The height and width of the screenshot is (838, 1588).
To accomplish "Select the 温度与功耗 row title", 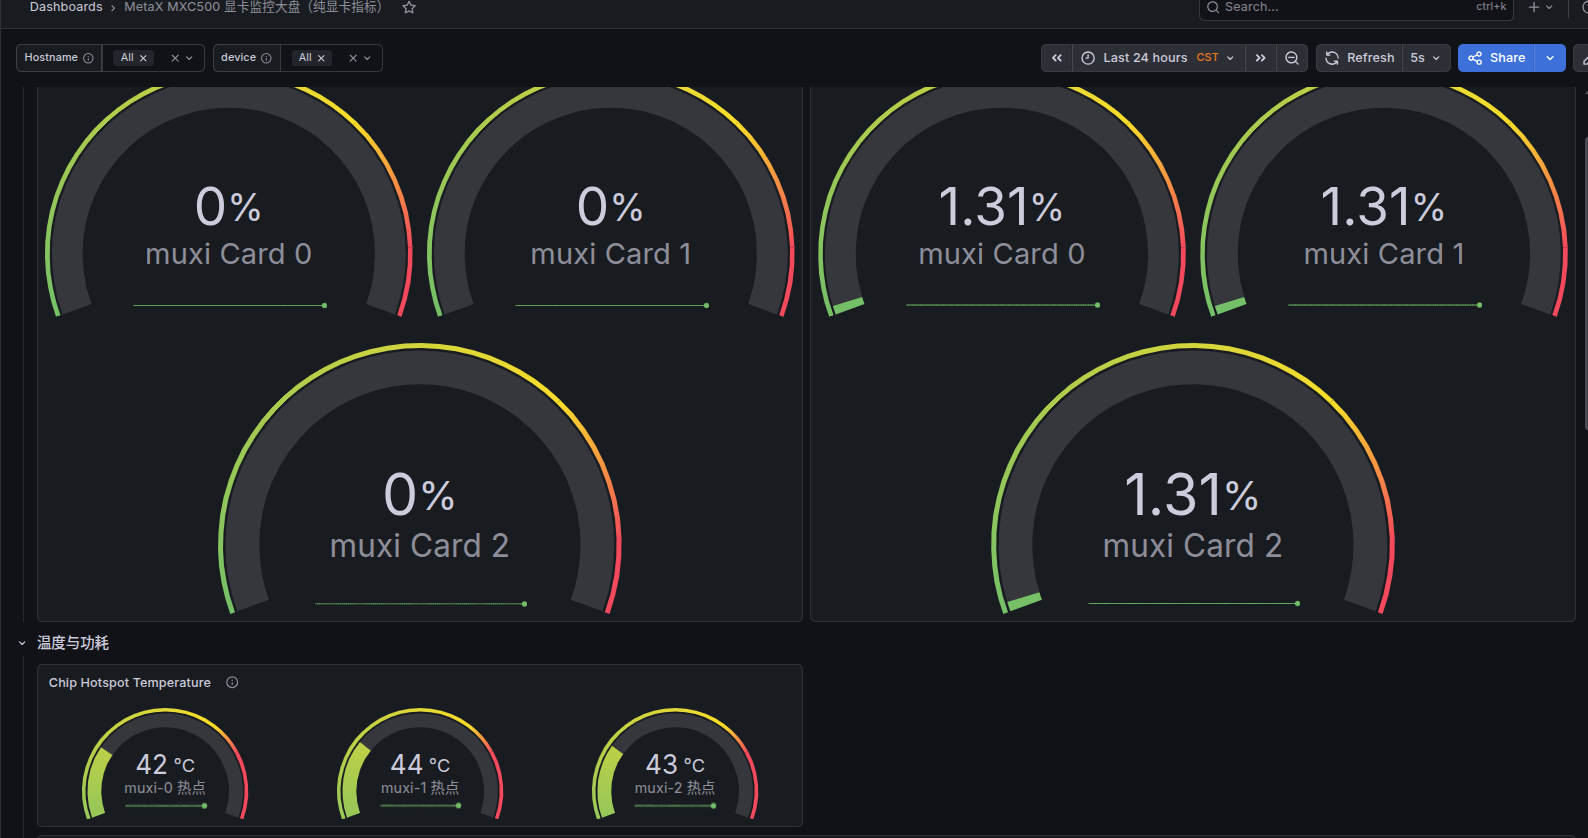I will coord(73,643).
